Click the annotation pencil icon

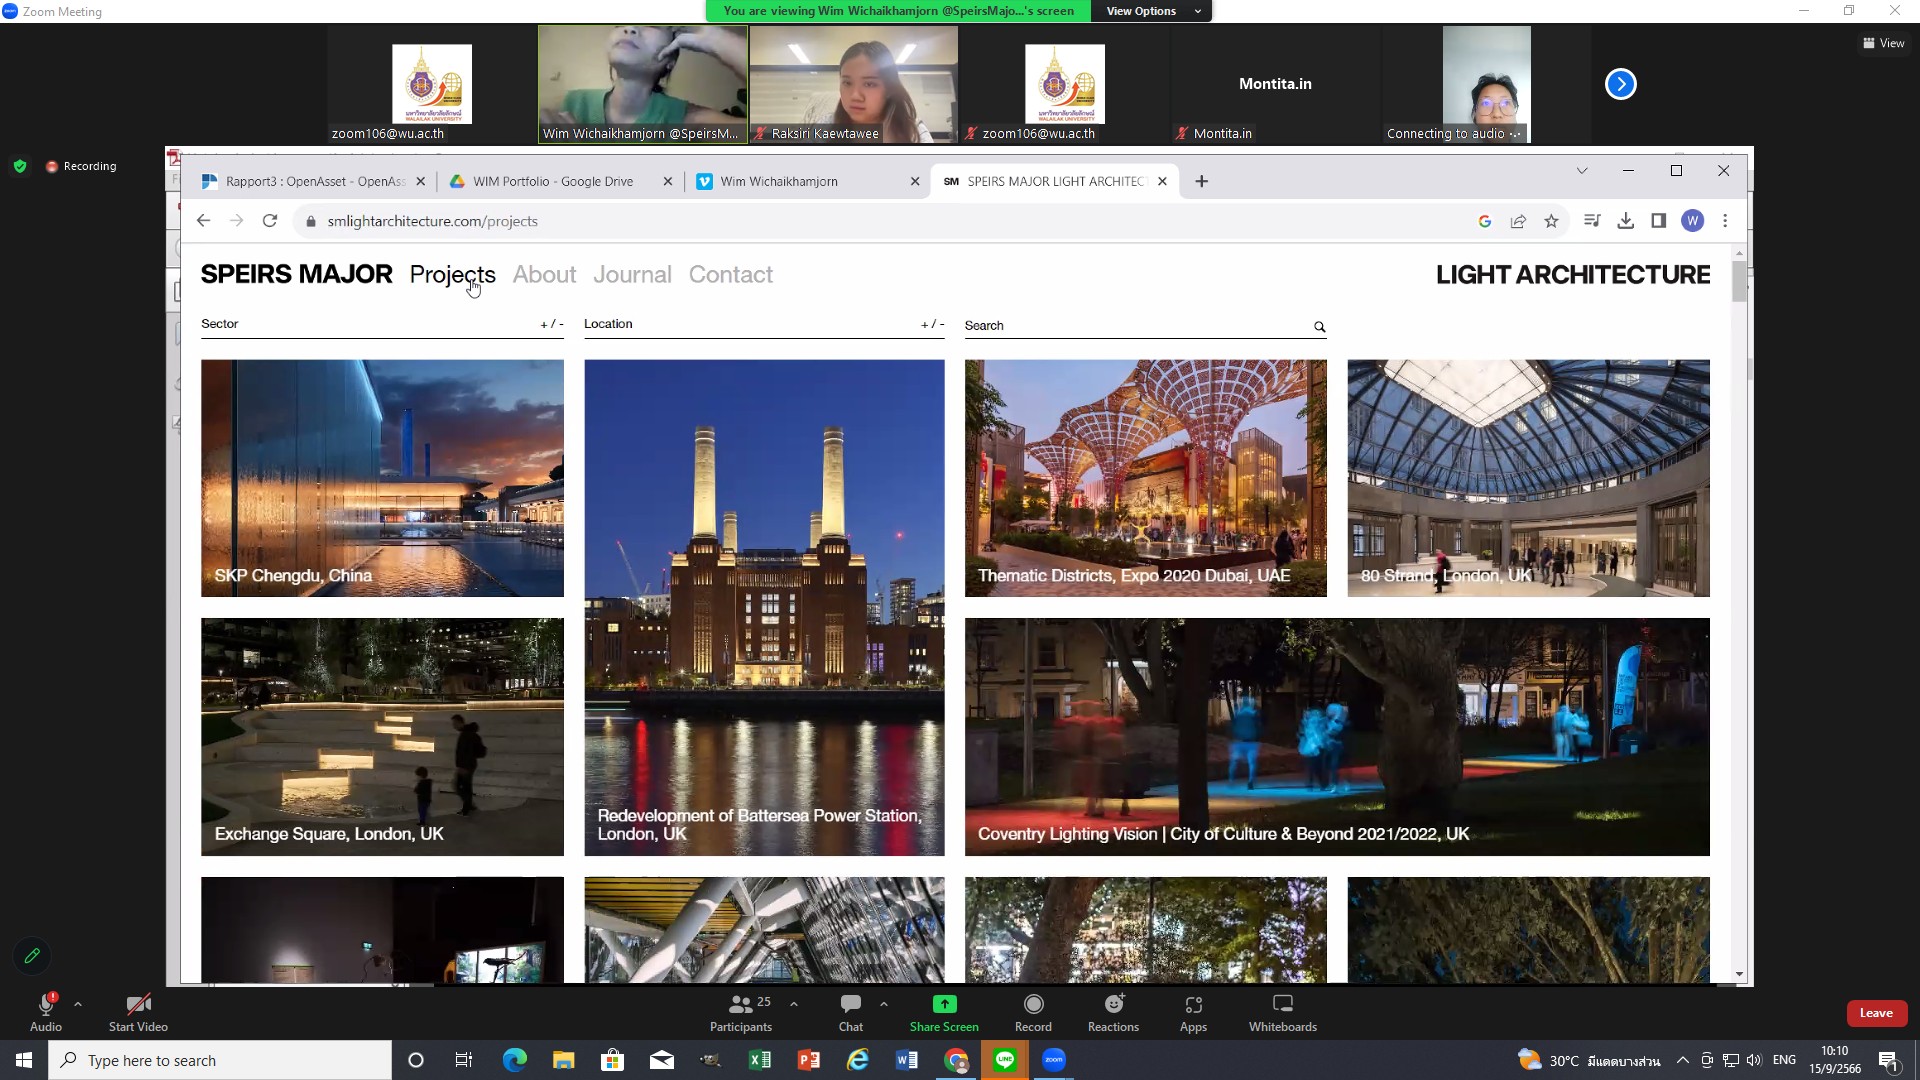click(32, 956)
